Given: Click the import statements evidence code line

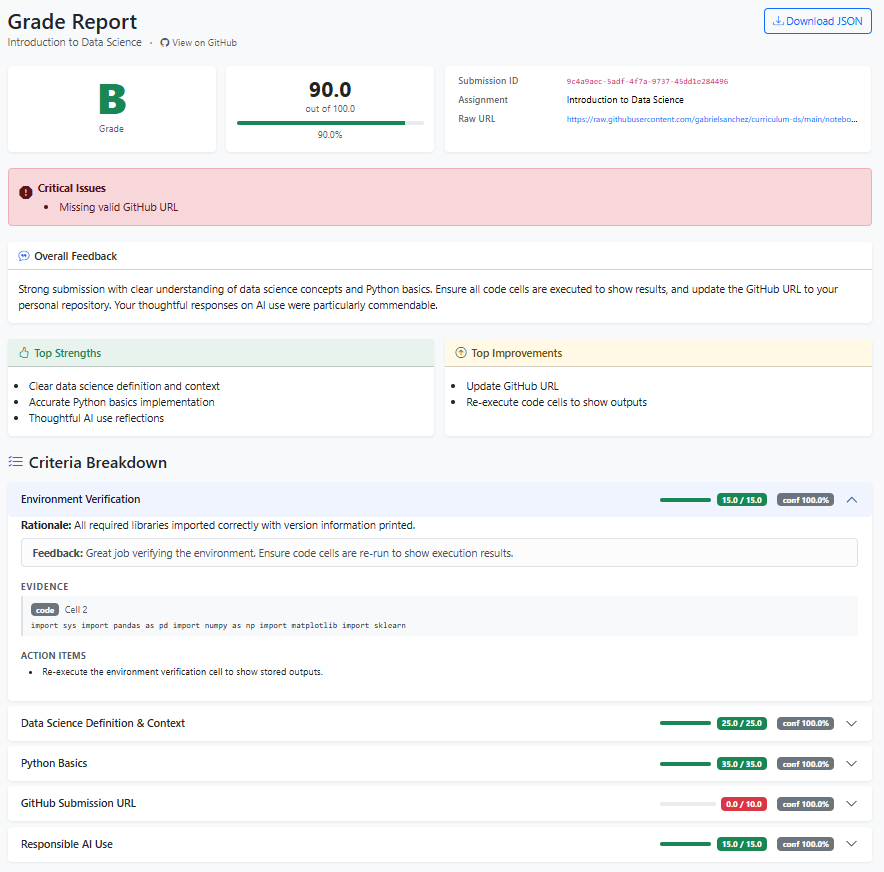Looking at the screenshot, I should click(218, 626).
